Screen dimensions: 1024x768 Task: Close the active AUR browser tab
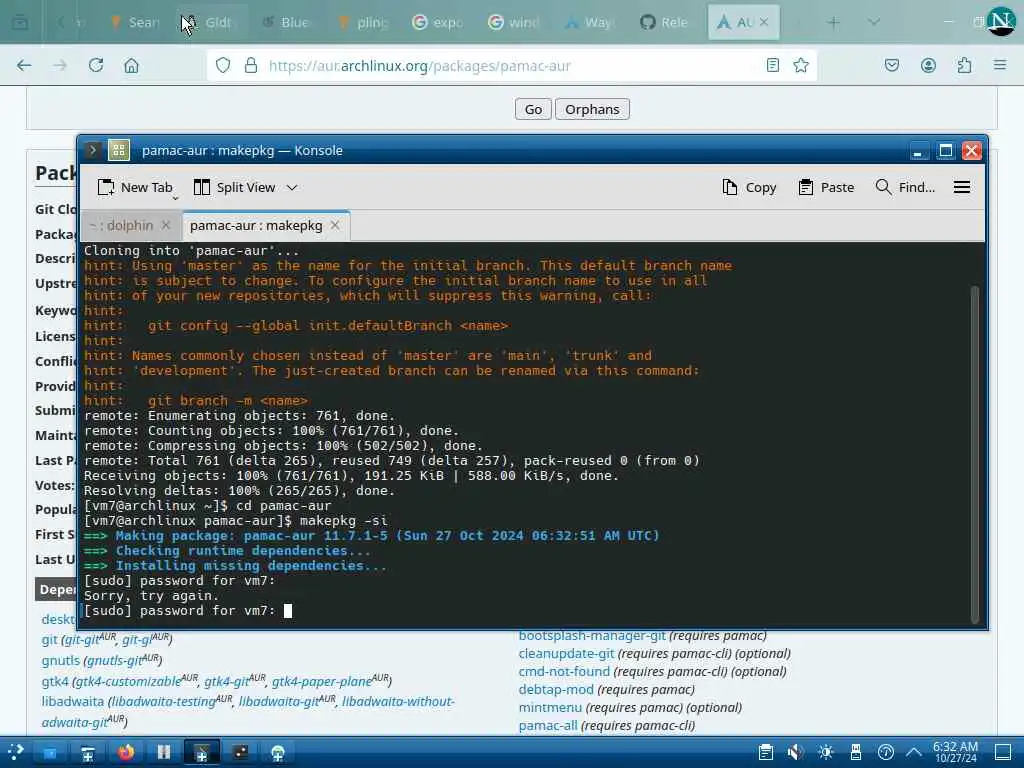coord(764,22)
